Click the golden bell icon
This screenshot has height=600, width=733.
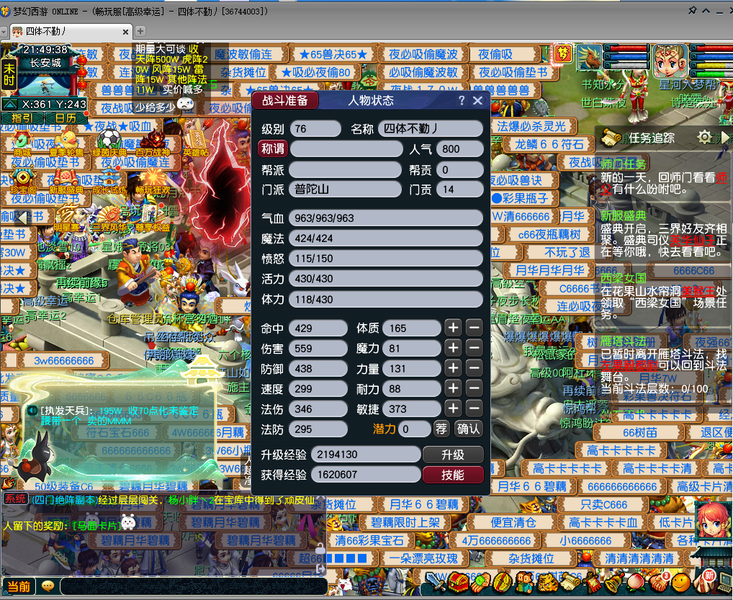coord(614,582)
